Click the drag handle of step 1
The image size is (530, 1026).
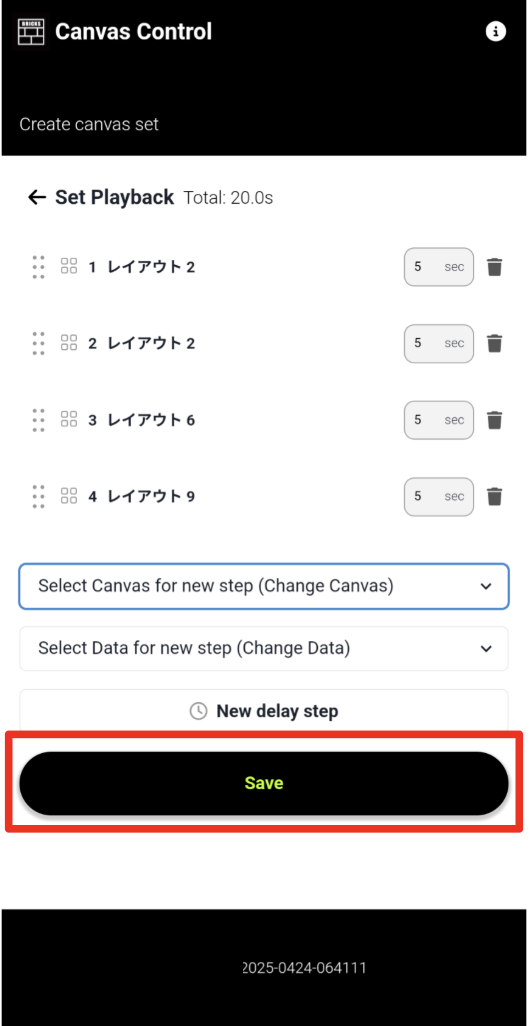click(39, 267)
